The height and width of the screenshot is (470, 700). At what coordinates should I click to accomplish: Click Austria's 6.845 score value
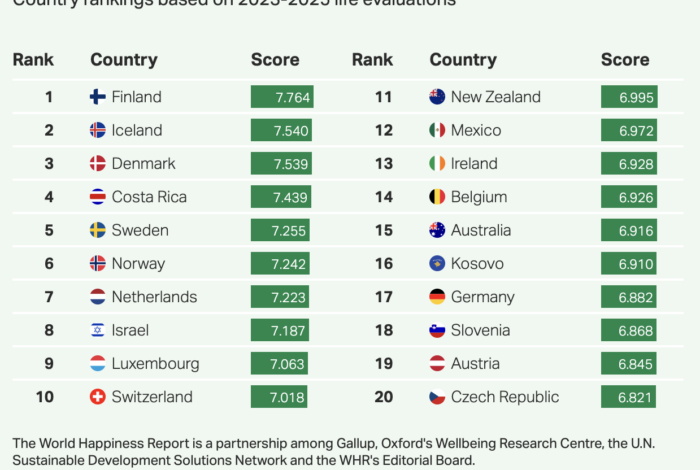(x=636, y=364)
